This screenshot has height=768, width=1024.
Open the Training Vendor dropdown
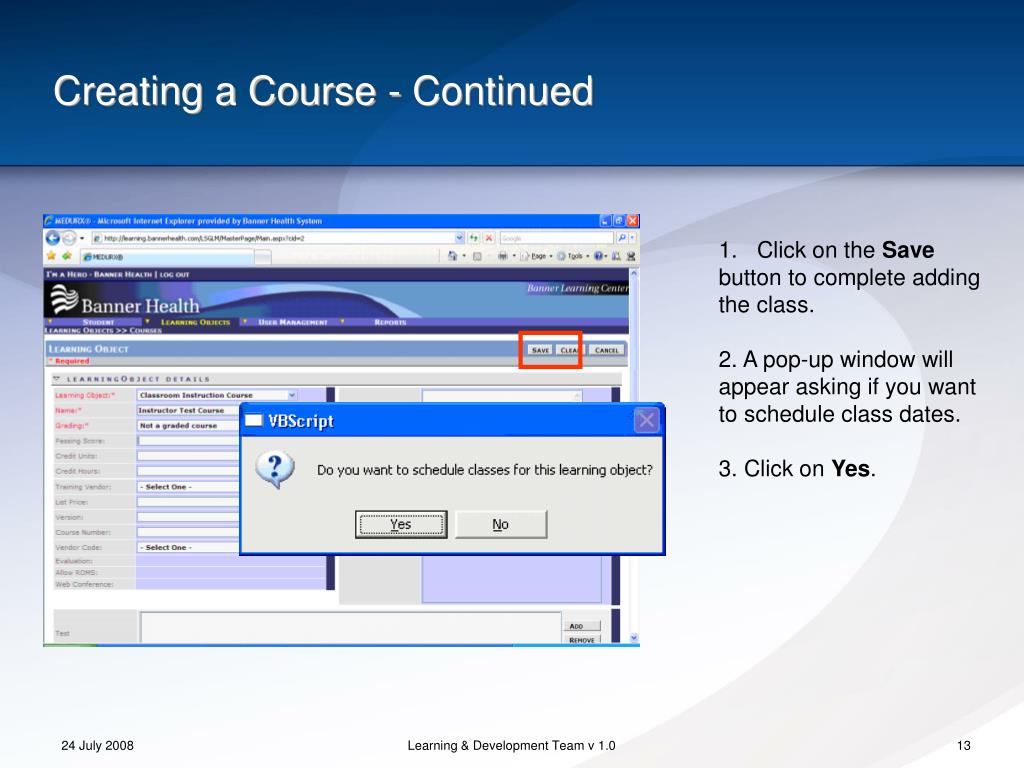click(188, 487)
